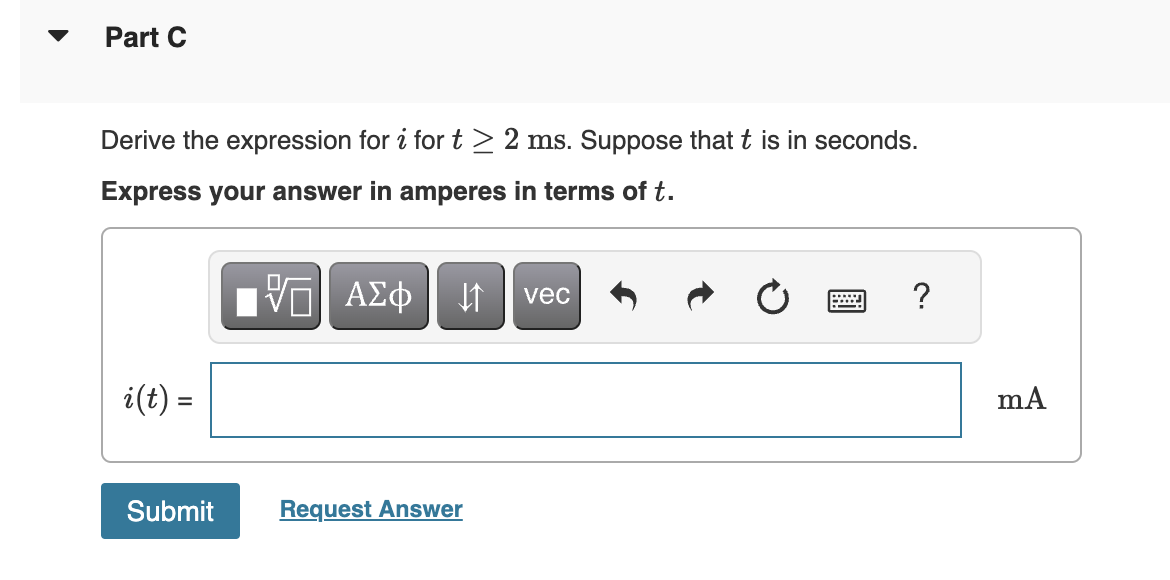This screenshot has height=580, width=1170.
Task: Open the Greek letters ΑΣφ palette
Action: [x=378, y=295]
